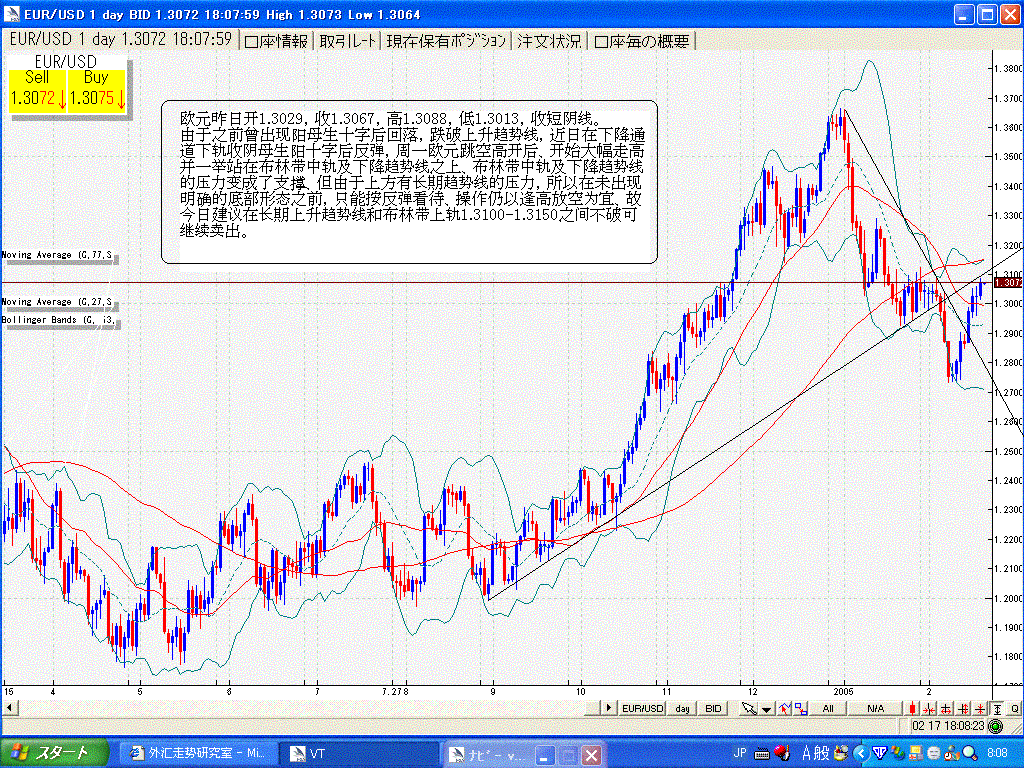
Task: Click the Chinese analysis text box
Action: click(409, 182)
